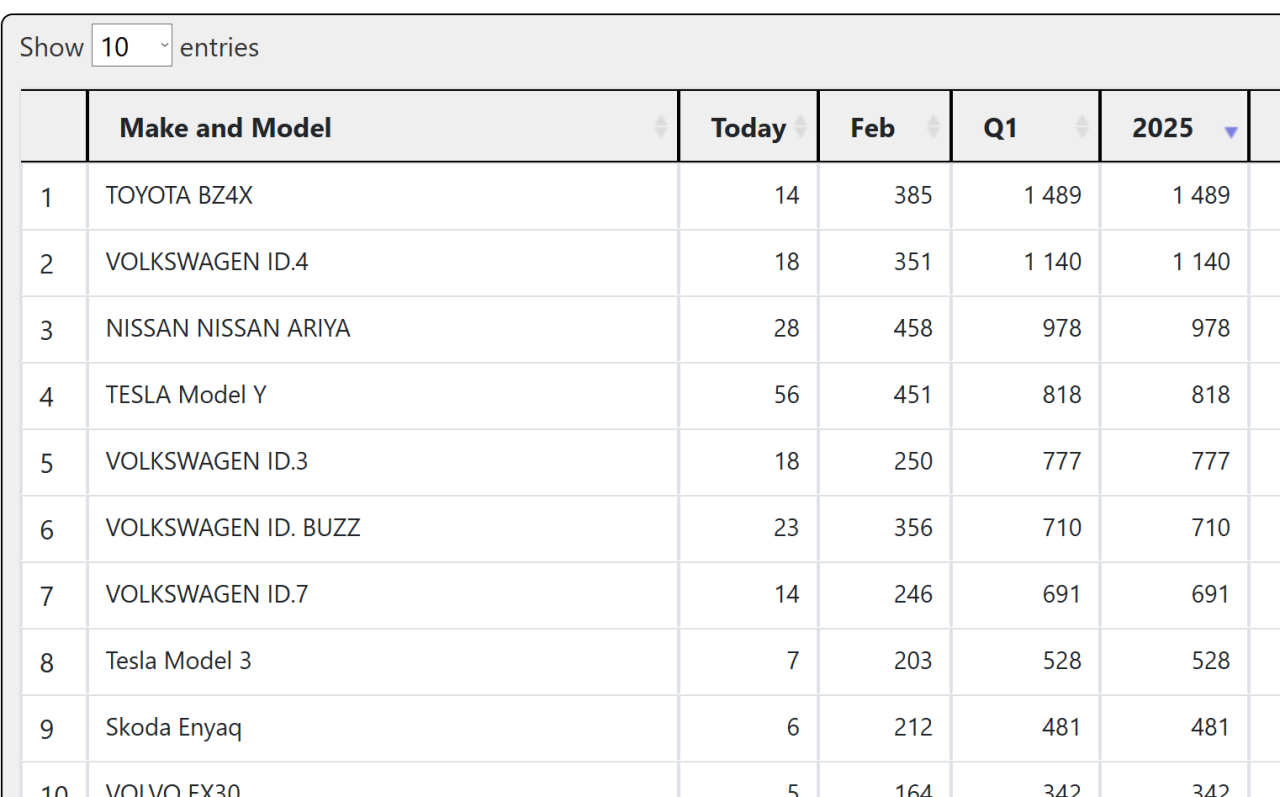Sort table by Q1 column
Image resolution: width=1280 pixels, height=797 pixels.
[1000, 128]
